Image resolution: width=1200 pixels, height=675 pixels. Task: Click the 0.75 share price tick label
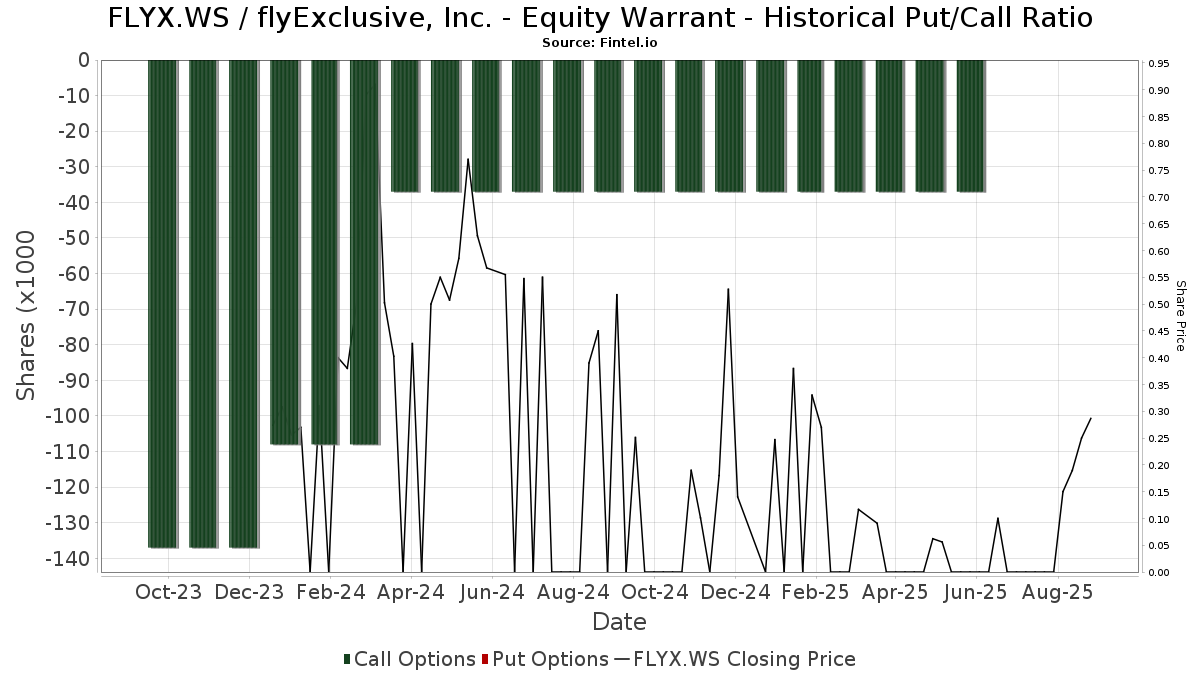[x=1159, y=171]
